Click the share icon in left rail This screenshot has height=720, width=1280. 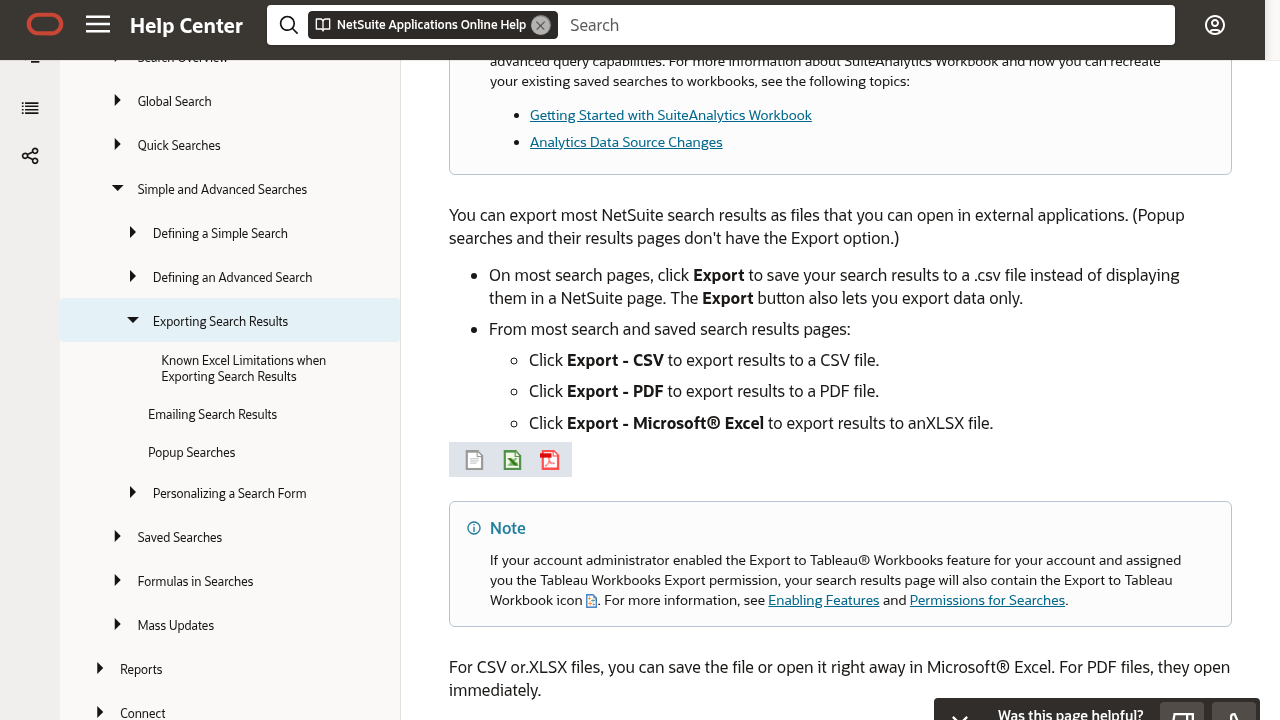(x=30, y=156)
